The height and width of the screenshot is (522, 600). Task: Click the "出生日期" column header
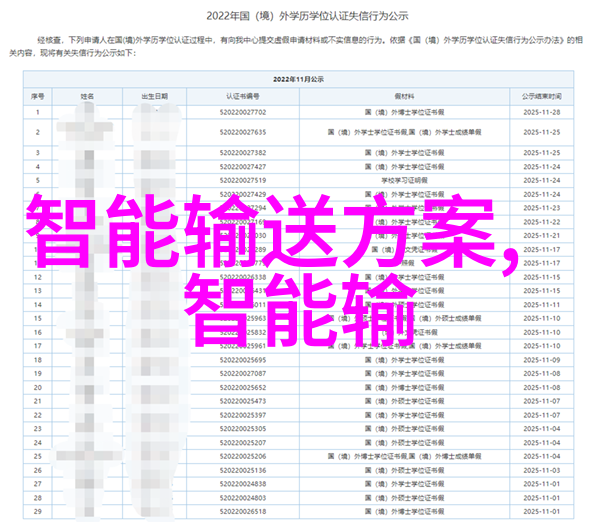pyautogui.click(x=155, y=96)
